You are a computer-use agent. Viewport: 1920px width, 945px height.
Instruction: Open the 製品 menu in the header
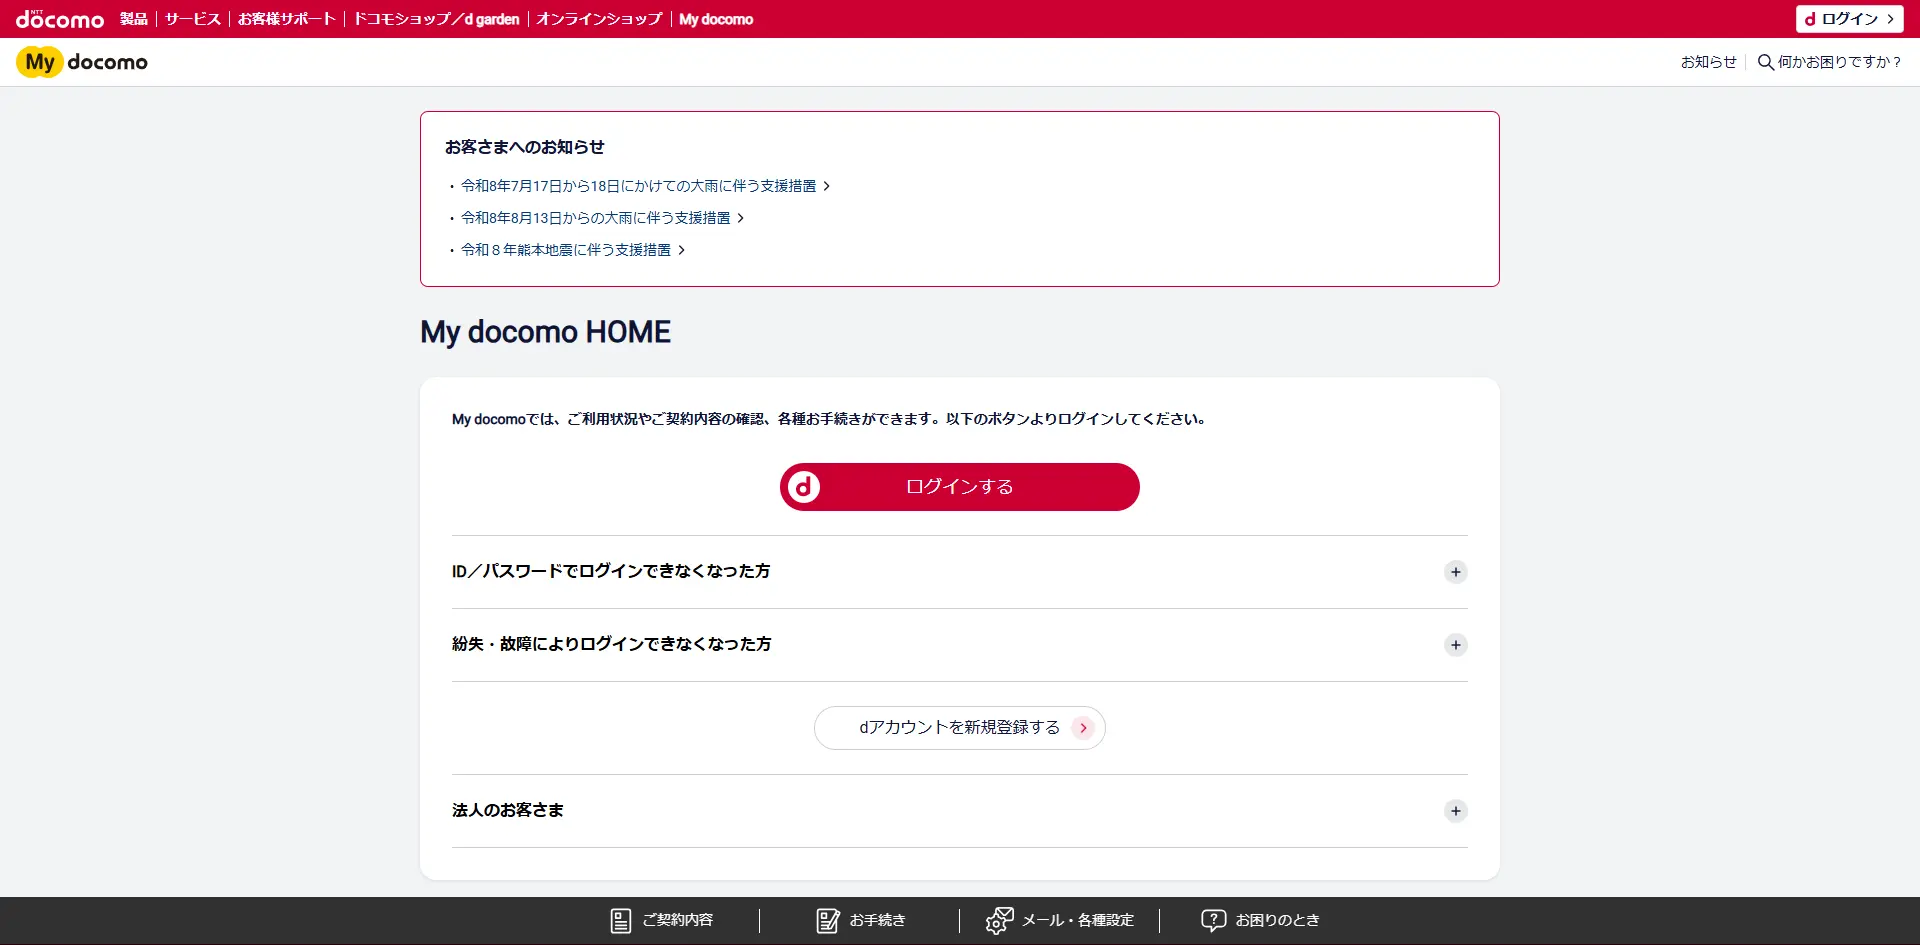coord(134,19)
